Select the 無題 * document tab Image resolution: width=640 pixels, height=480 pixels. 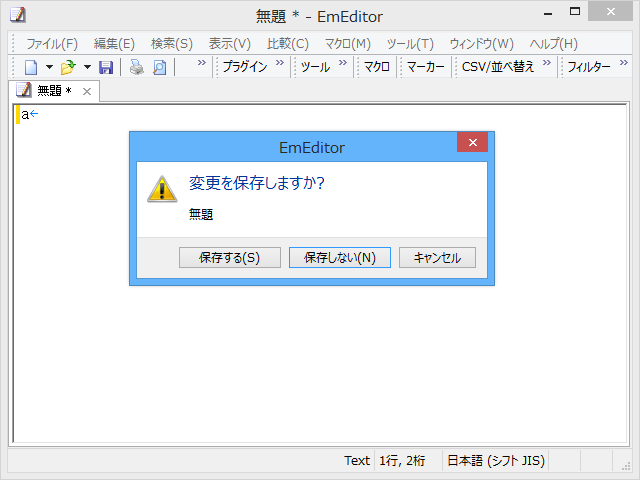coord(54,91)
